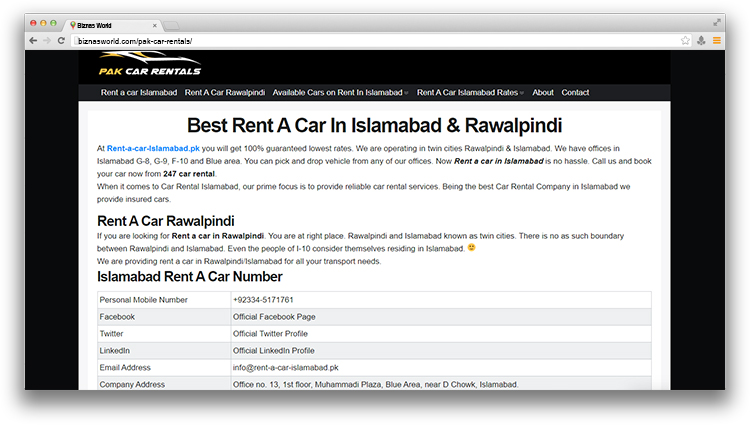Viewport: 750px width, 425px height.
Task: Expand Available Cars on Rent In Islamabad dropdown
Action: tap(340, 93)
